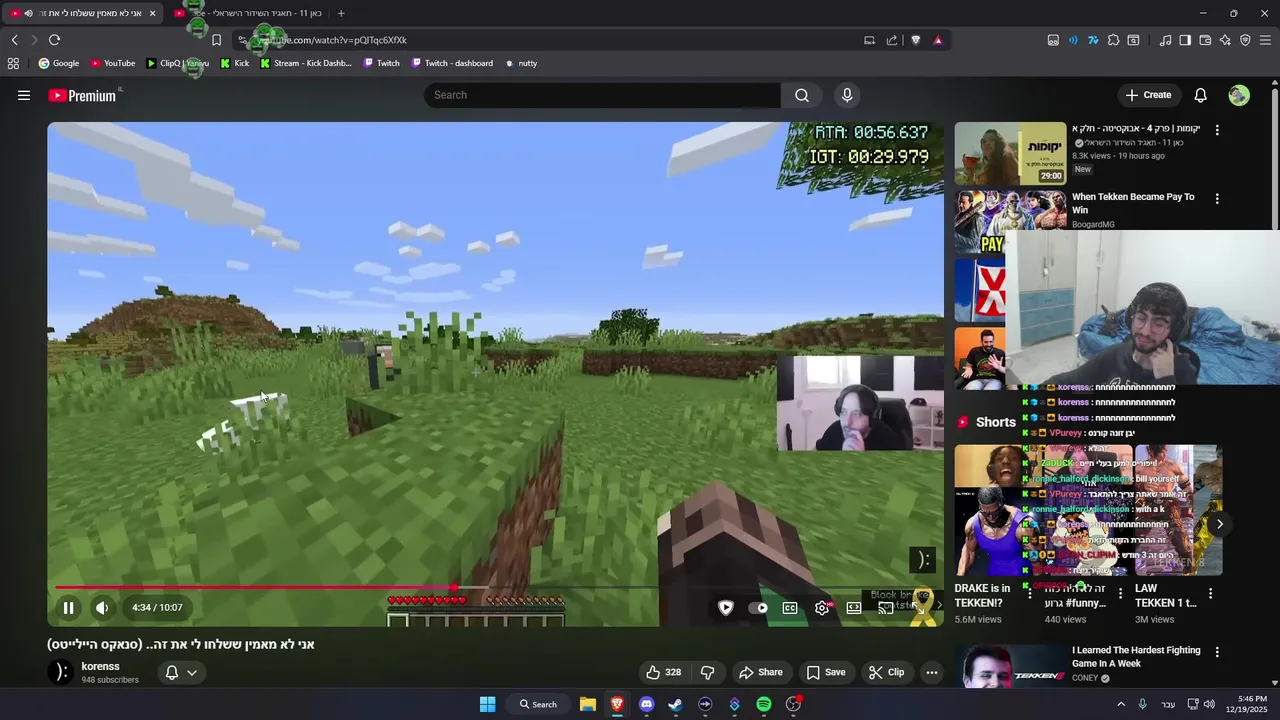The image size is (1280, 720).
Task: Save the video to a playlist
Action: click(825, 672)
